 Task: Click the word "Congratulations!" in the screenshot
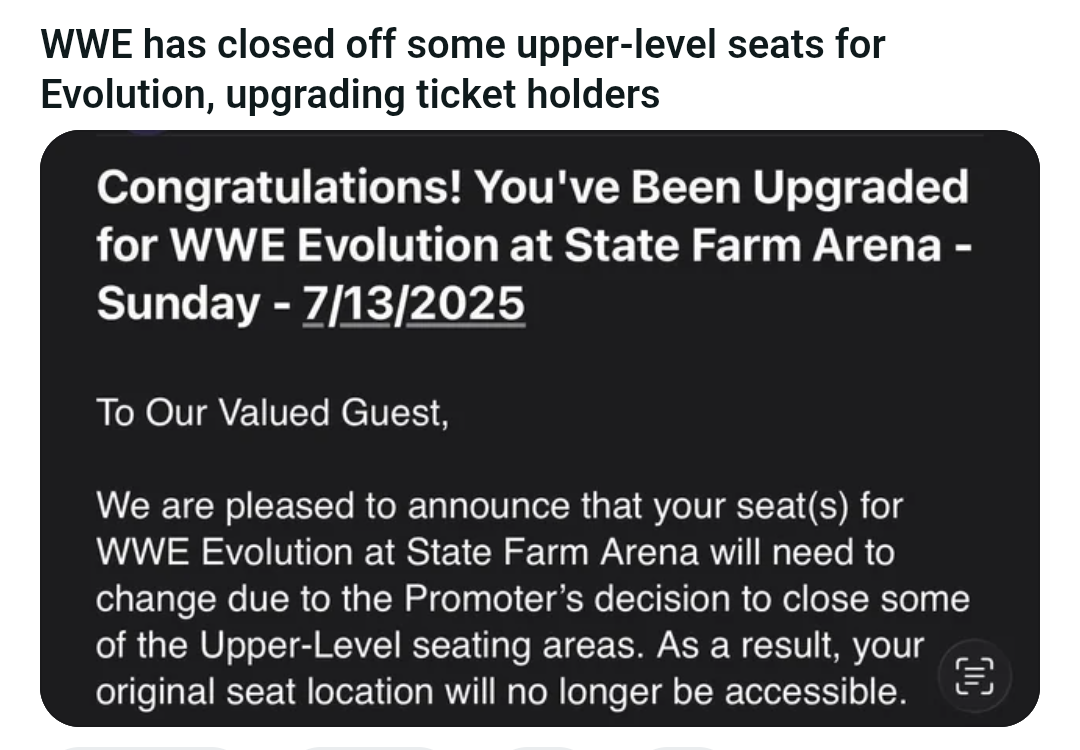pyautogui.click(x=279, y=188)
